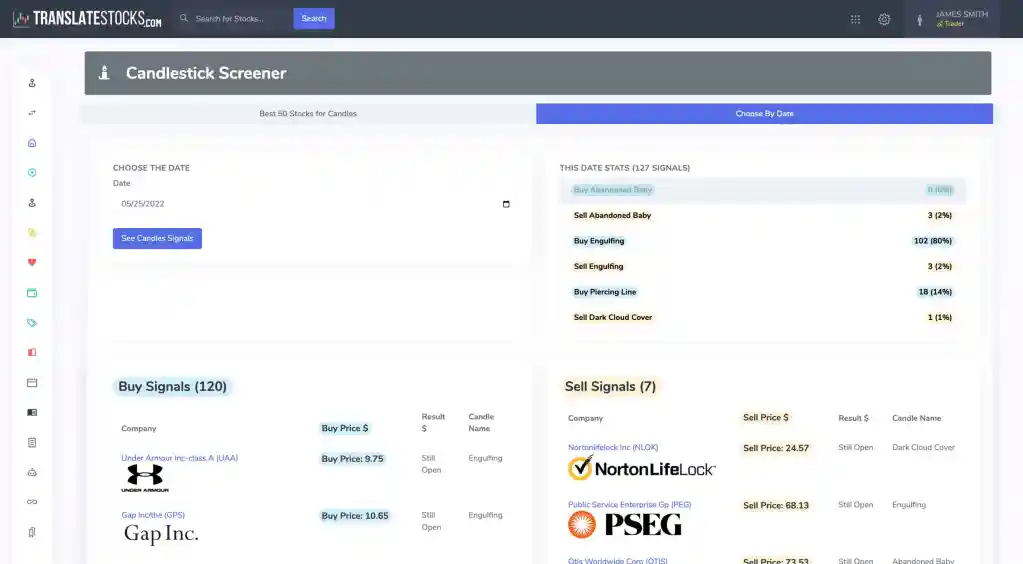
Task: Open the dark book sidebar icon
Action: [32, 413]
